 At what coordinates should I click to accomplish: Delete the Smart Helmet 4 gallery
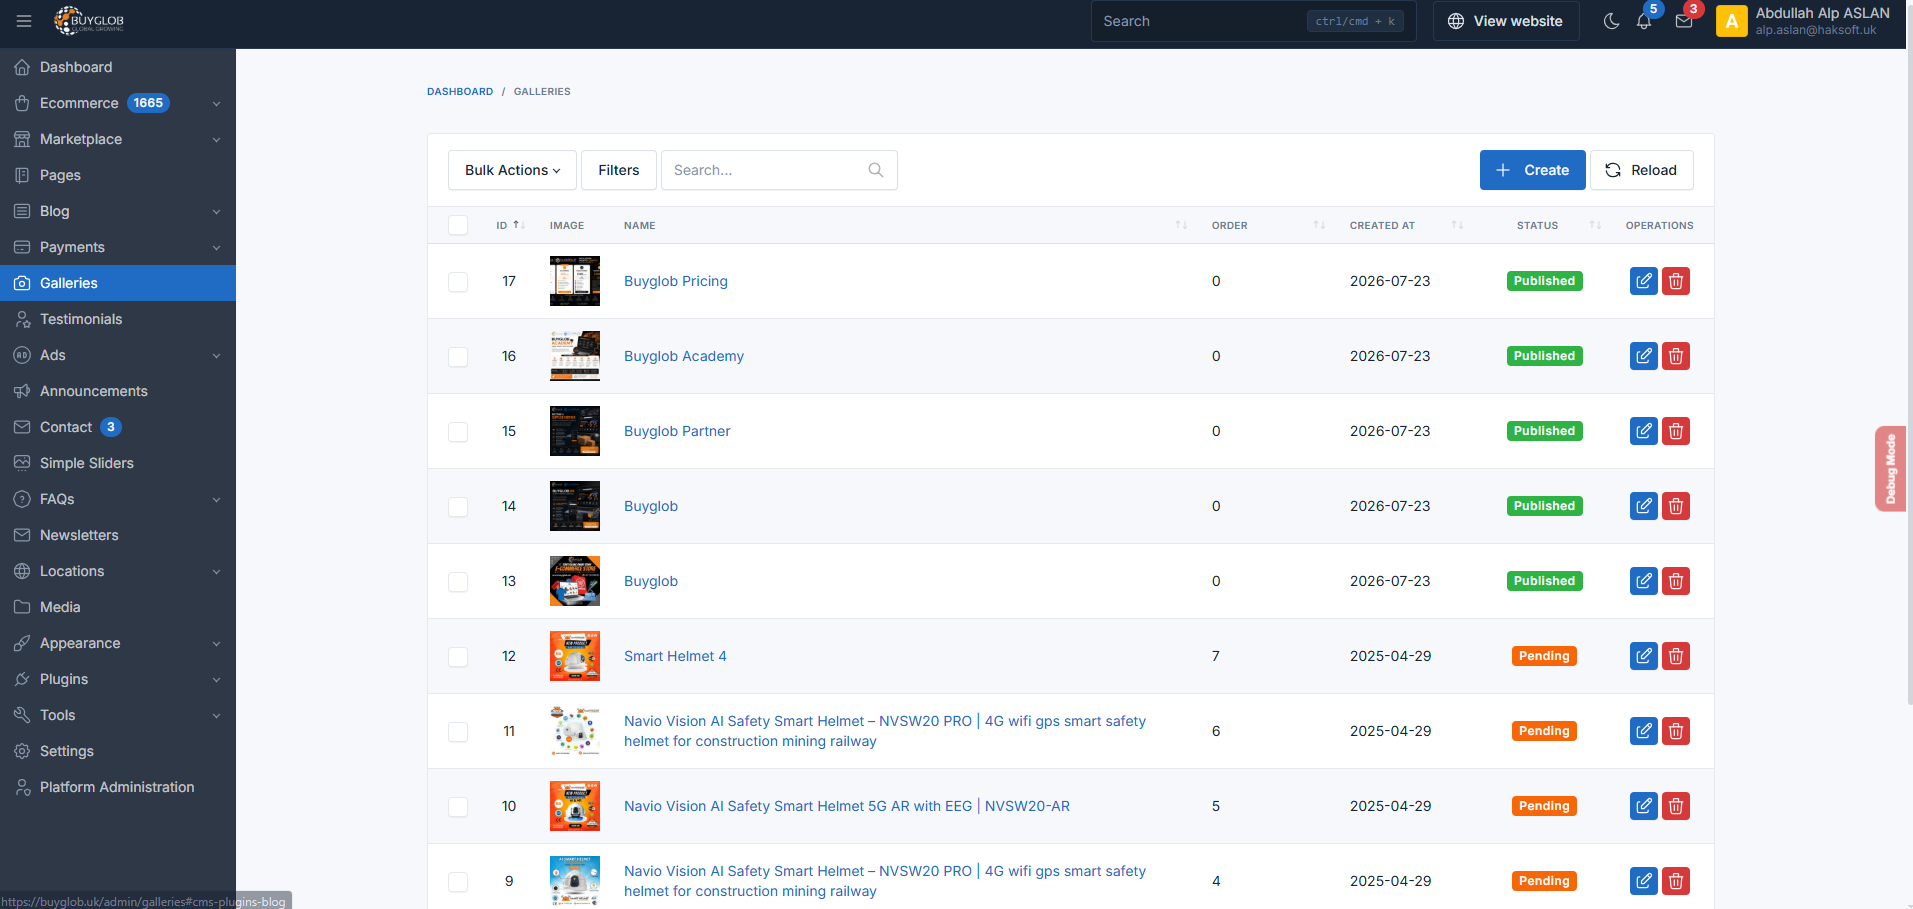(1676, 656)
